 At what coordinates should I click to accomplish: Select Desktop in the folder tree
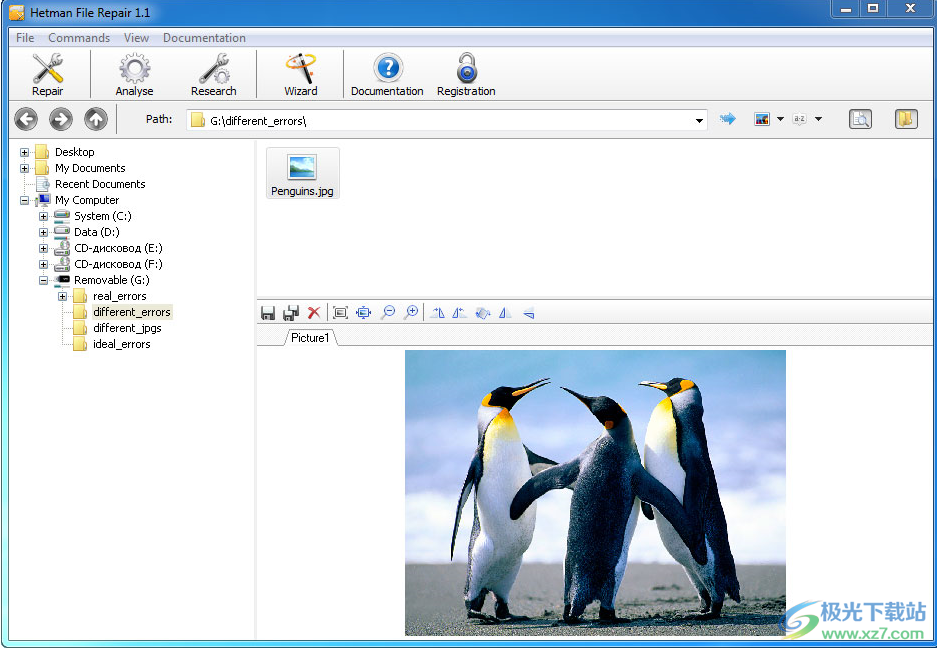(75, 152)
